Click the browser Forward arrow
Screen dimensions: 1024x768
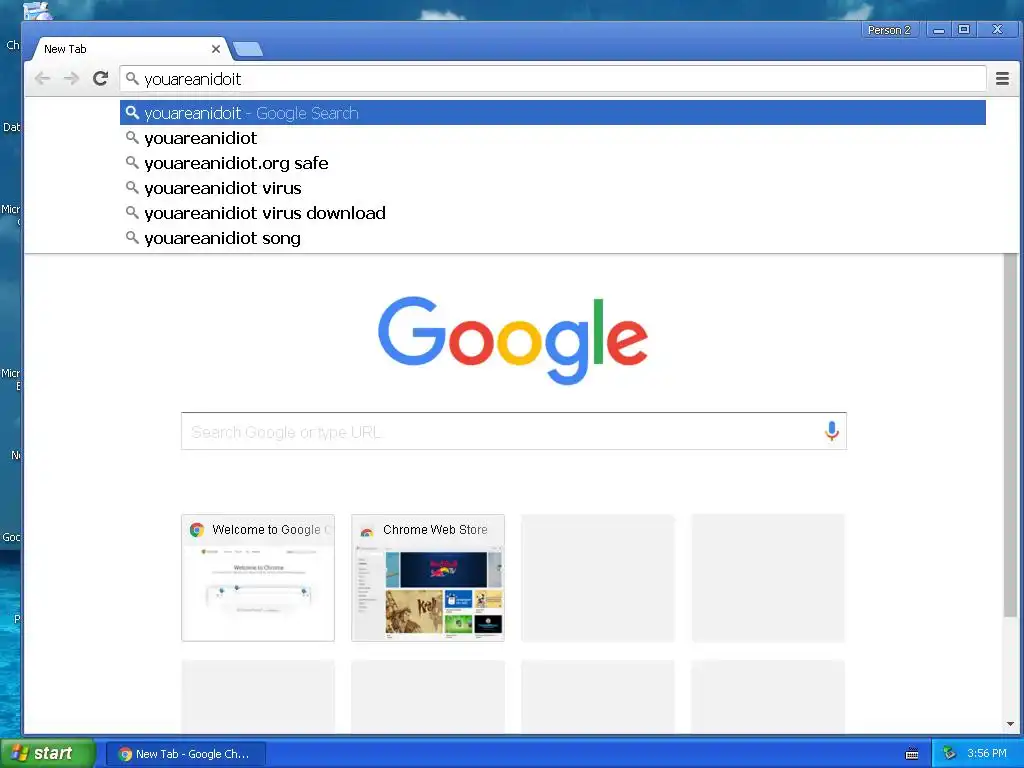click(x=71, y=79)
